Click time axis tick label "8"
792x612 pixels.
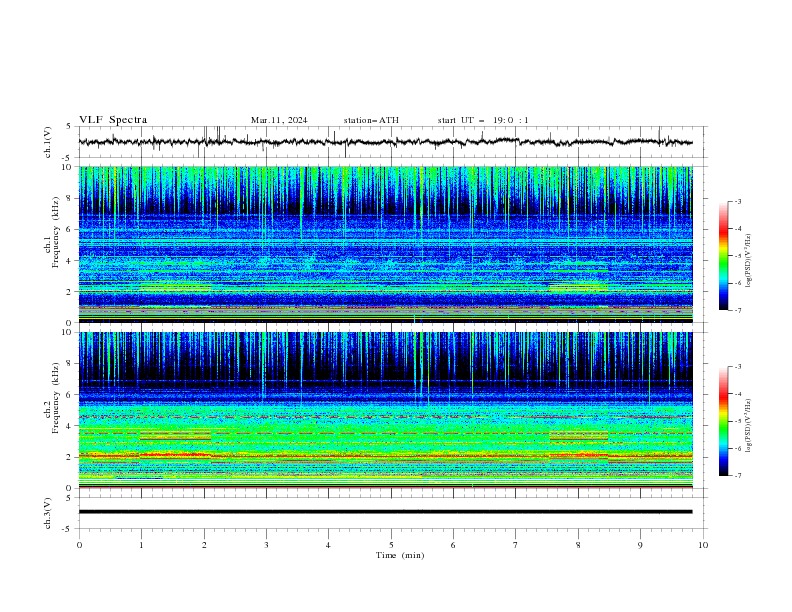(578, 545)
